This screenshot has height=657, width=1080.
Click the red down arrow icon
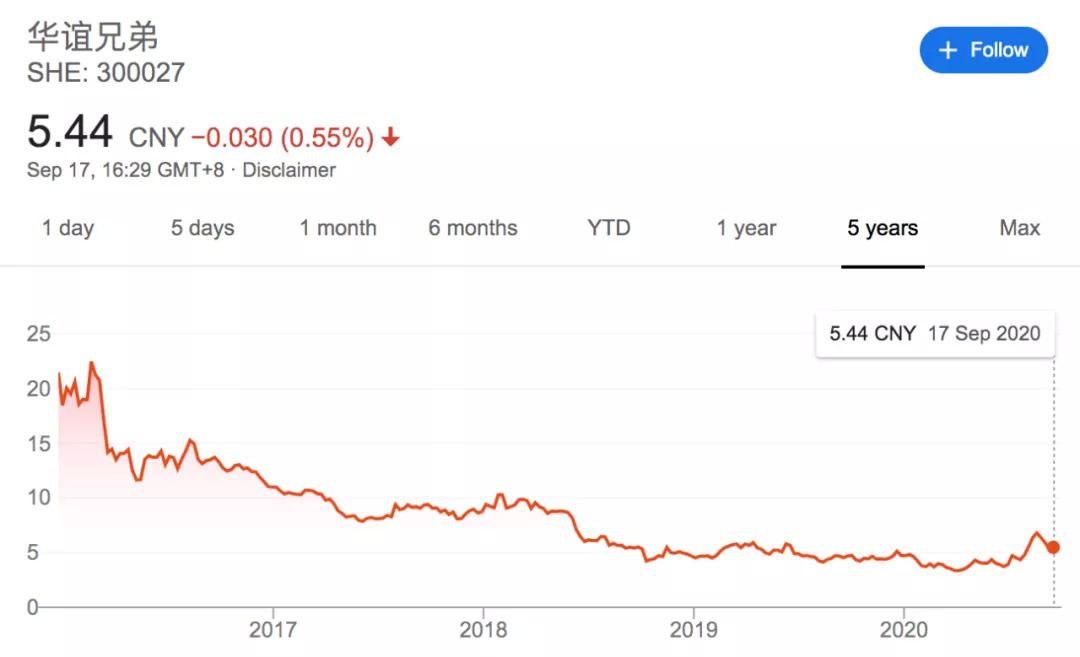390,137
